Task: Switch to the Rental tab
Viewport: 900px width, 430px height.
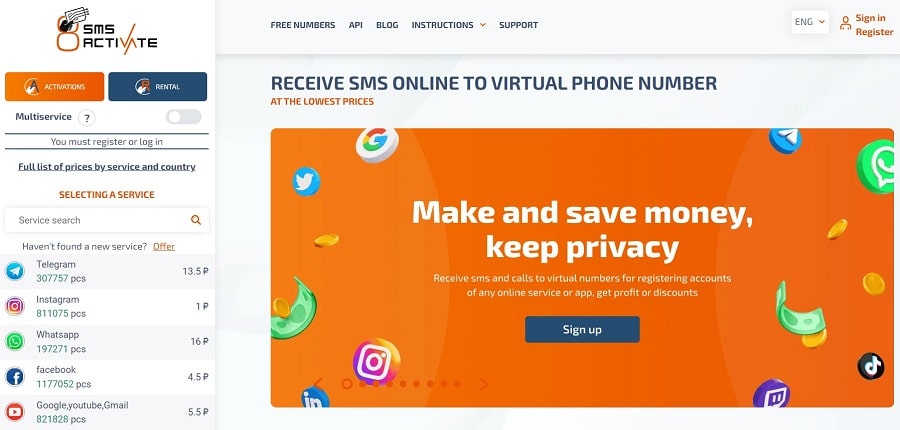Action: (157, 87)
